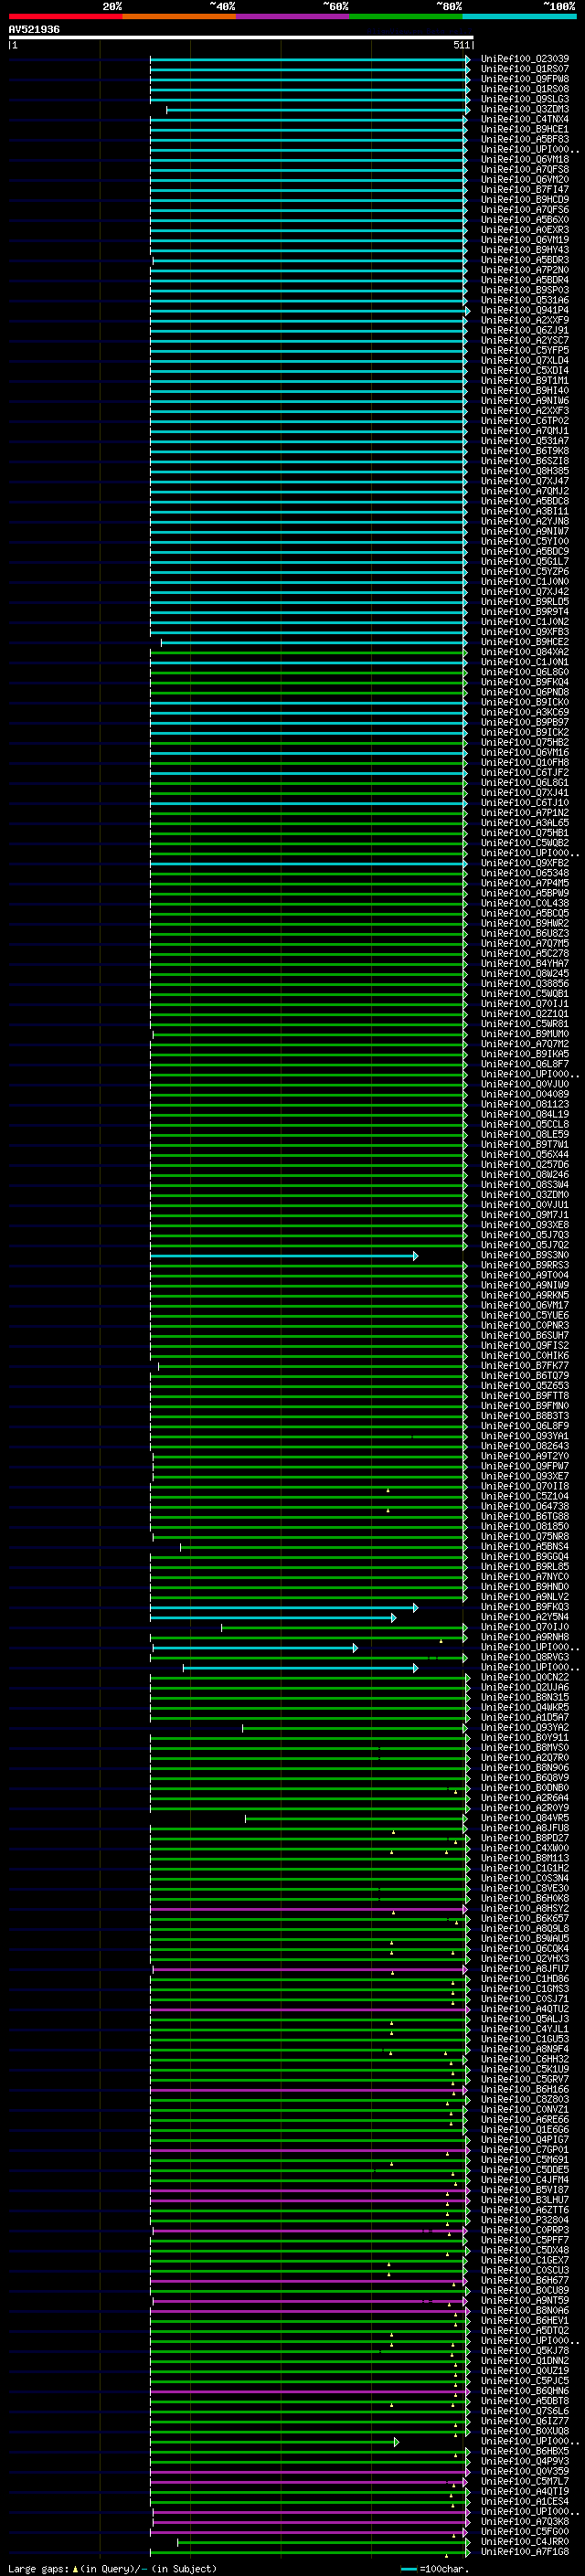Open hit UniRef100_Q0CN22

click(525, 1677)
